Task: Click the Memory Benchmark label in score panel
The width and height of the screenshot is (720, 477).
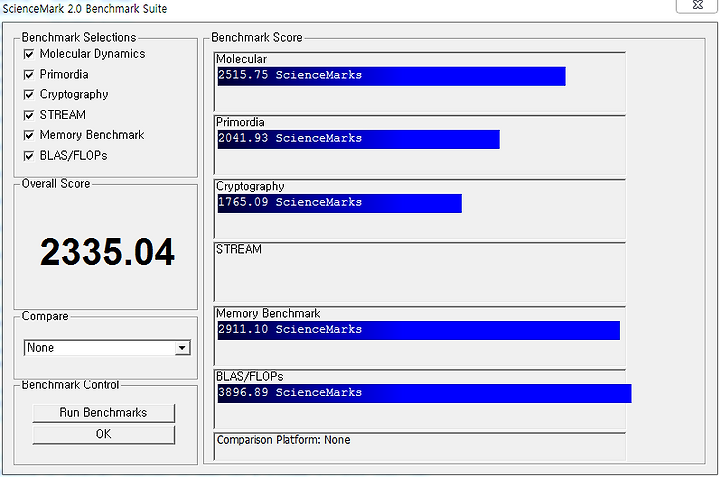Action: click(268, 314)
